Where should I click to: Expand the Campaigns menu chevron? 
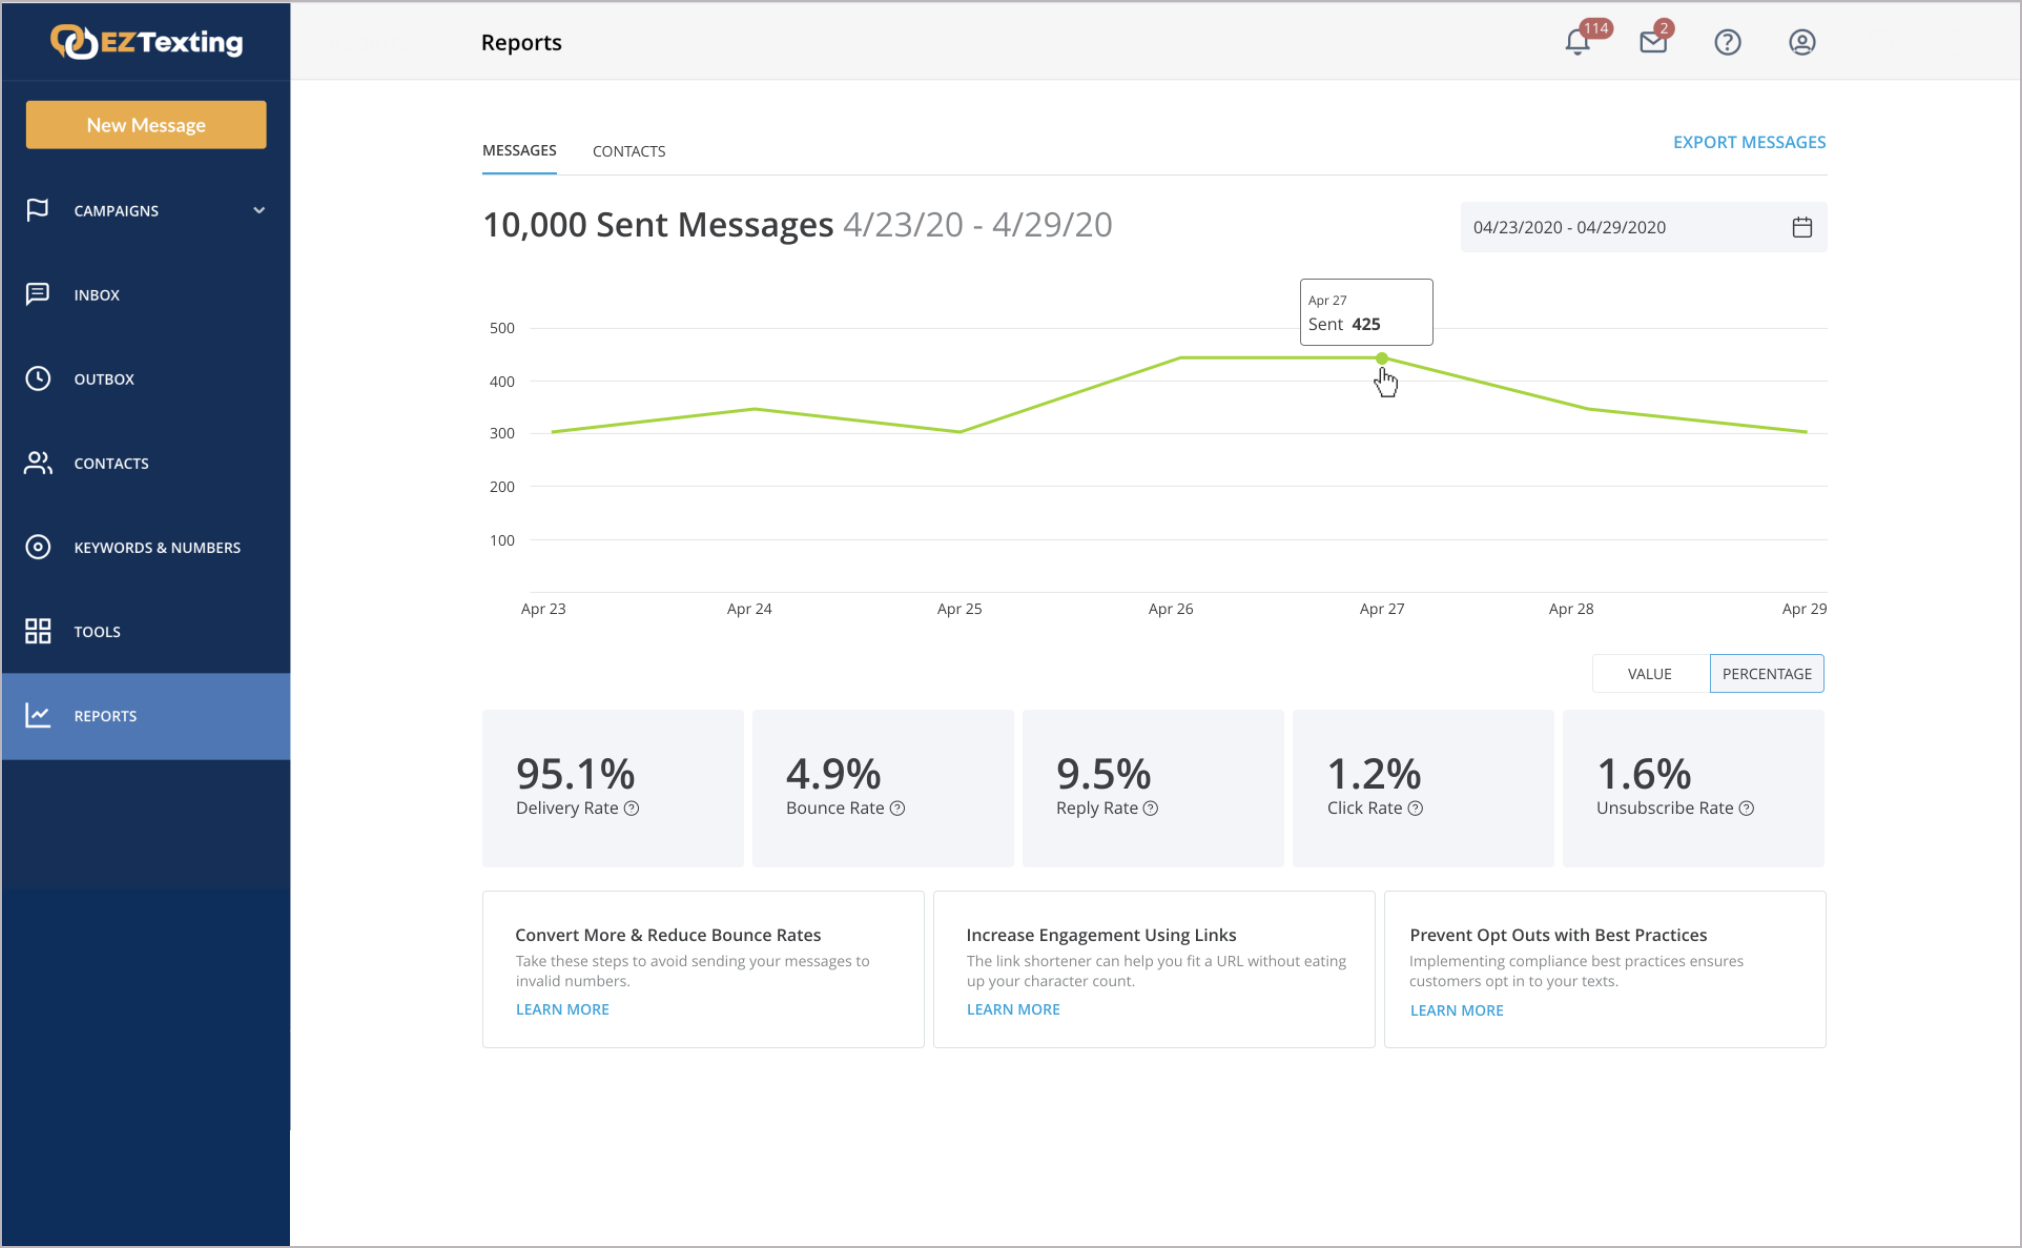point(259,211)
